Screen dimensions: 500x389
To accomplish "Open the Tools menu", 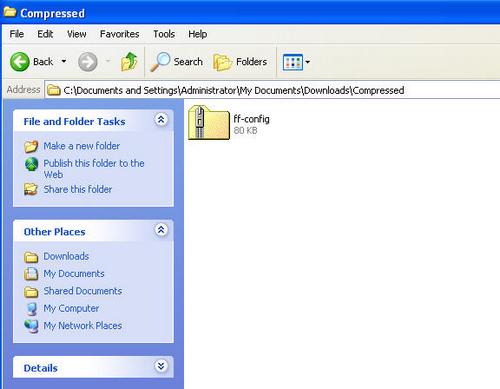I will click(x=164, y=34).
